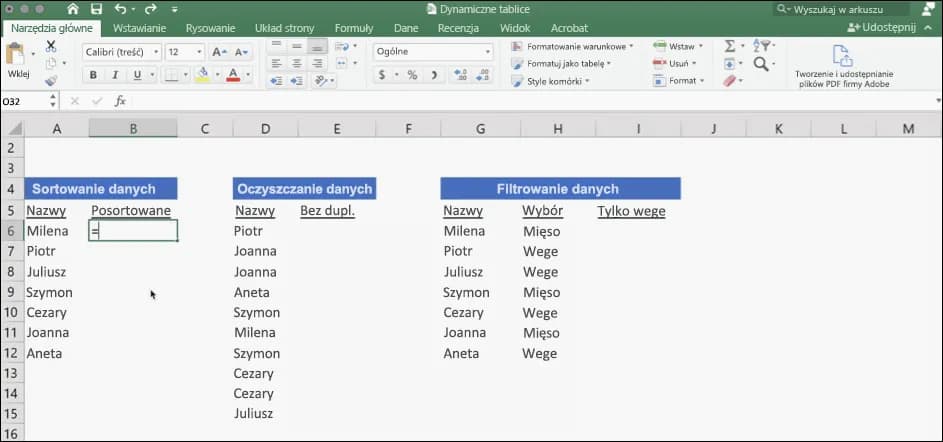Click the Save icon in title bar
Viewport: 943px width, 442px height.
point(97,9)
